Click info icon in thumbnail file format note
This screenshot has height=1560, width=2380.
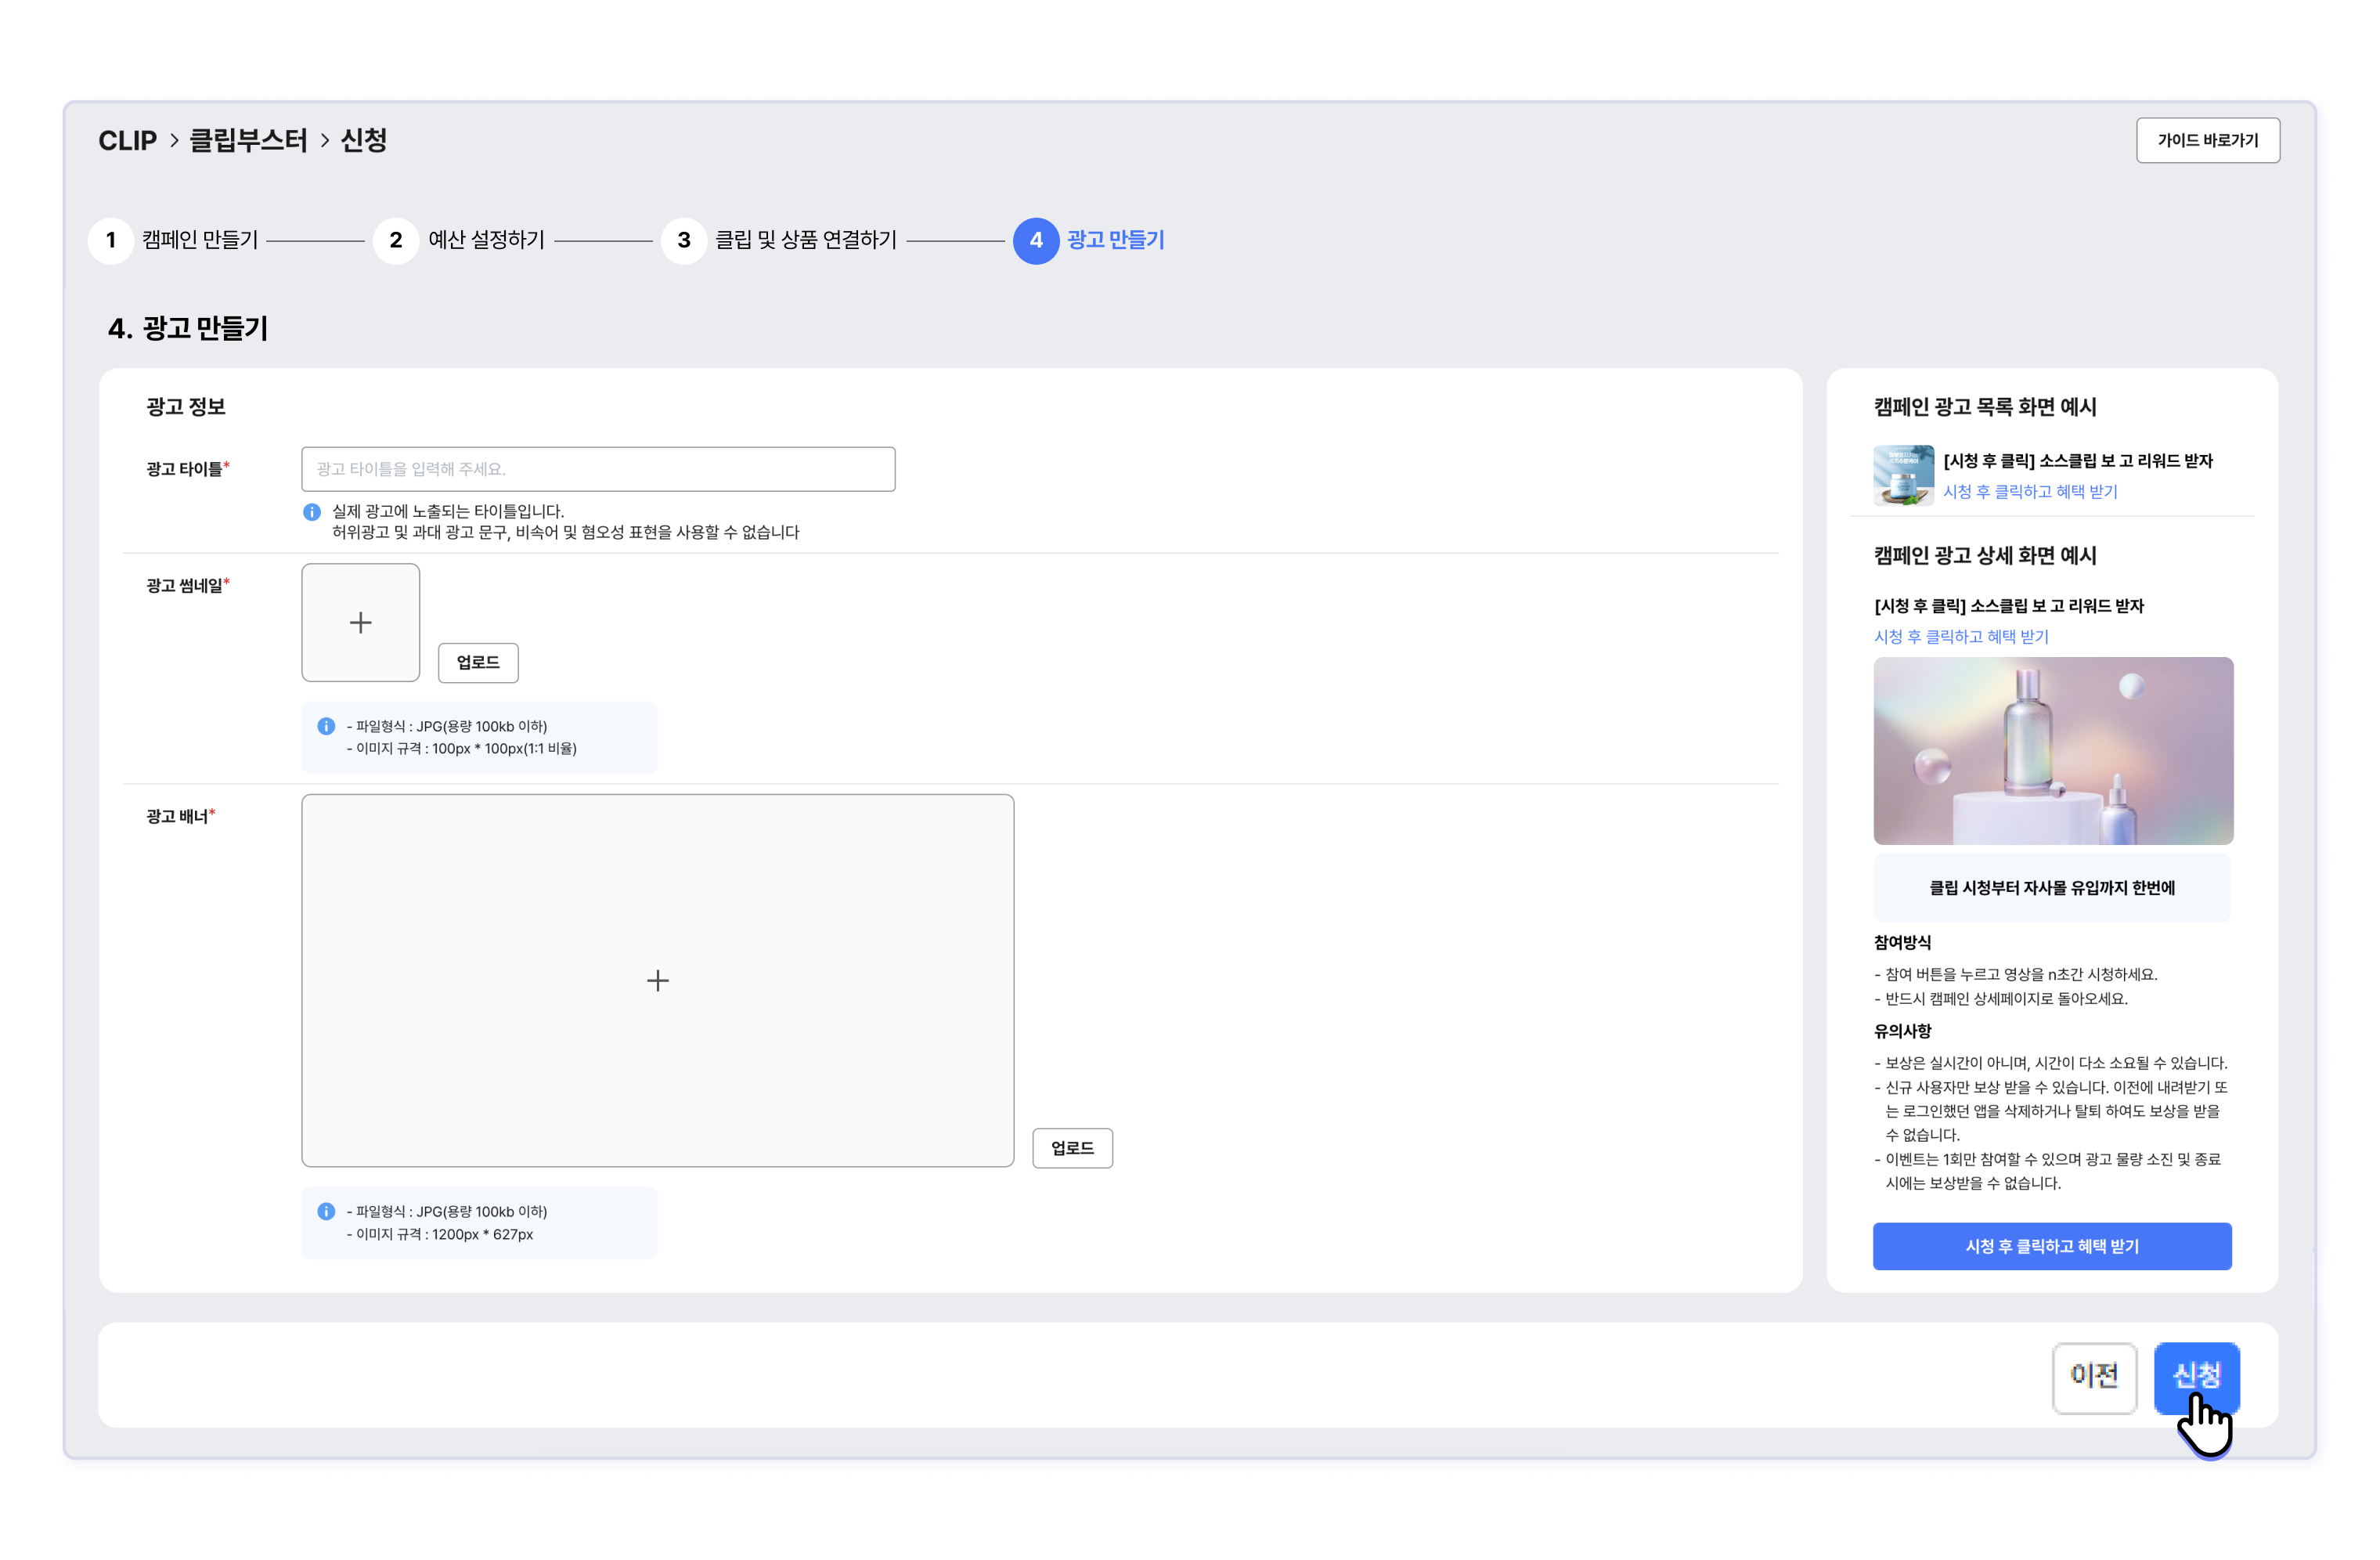coord(326,727)
